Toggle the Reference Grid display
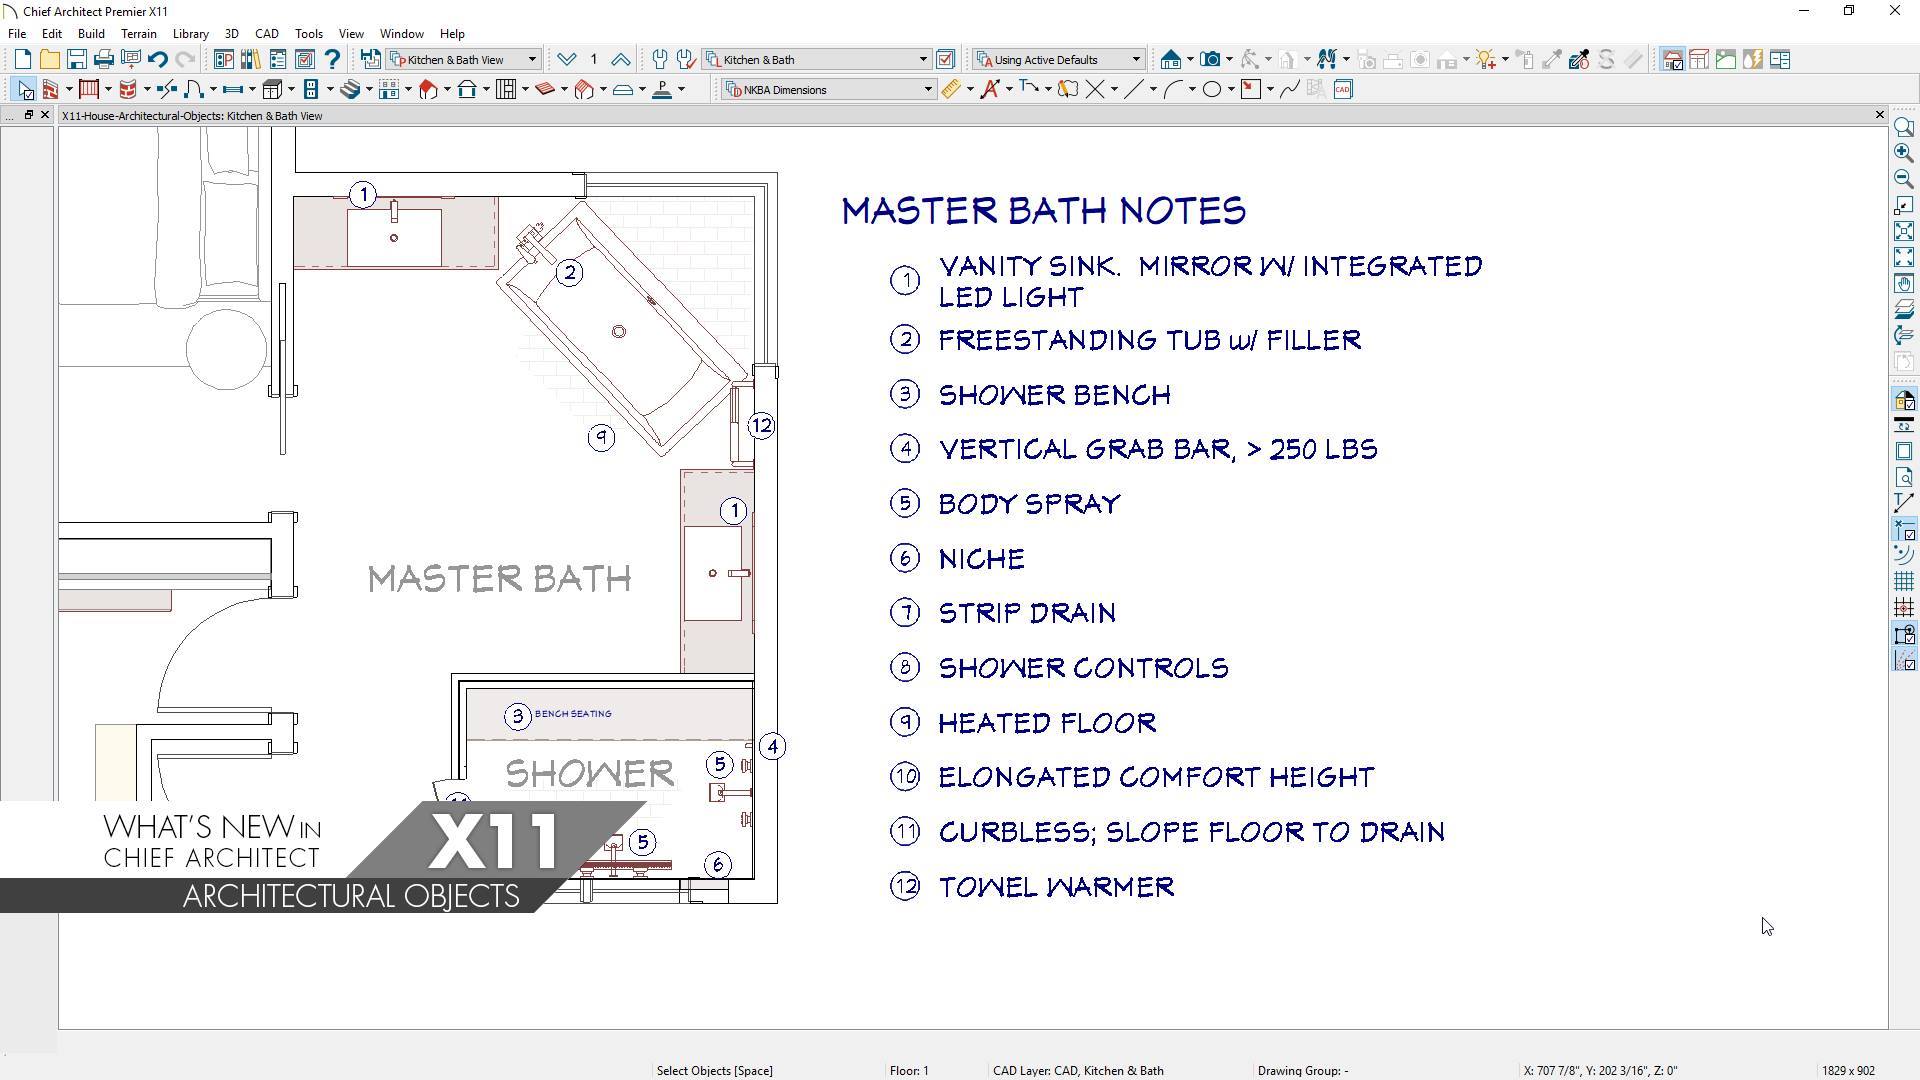1920x1080 pixels. [x=1904, y=582]
